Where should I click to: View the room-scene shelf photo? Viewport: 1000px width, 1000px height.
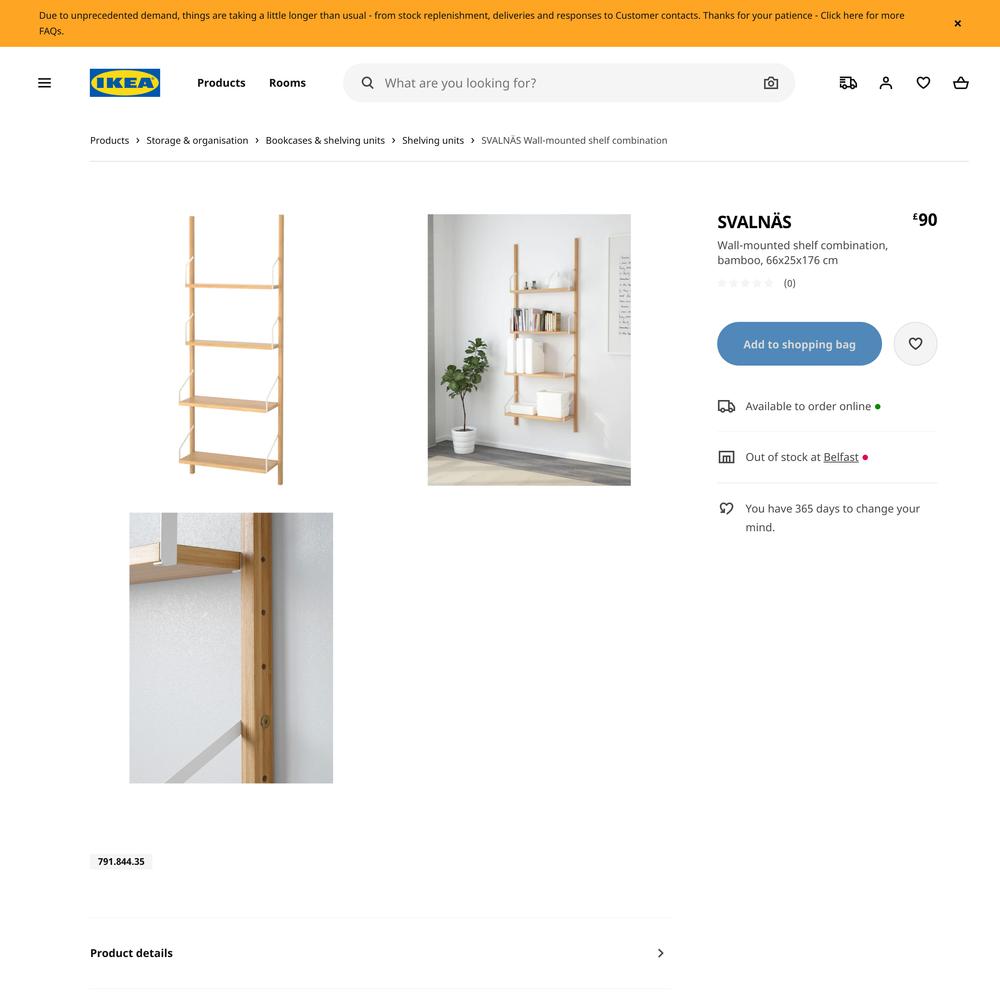(x=529, y=349)
